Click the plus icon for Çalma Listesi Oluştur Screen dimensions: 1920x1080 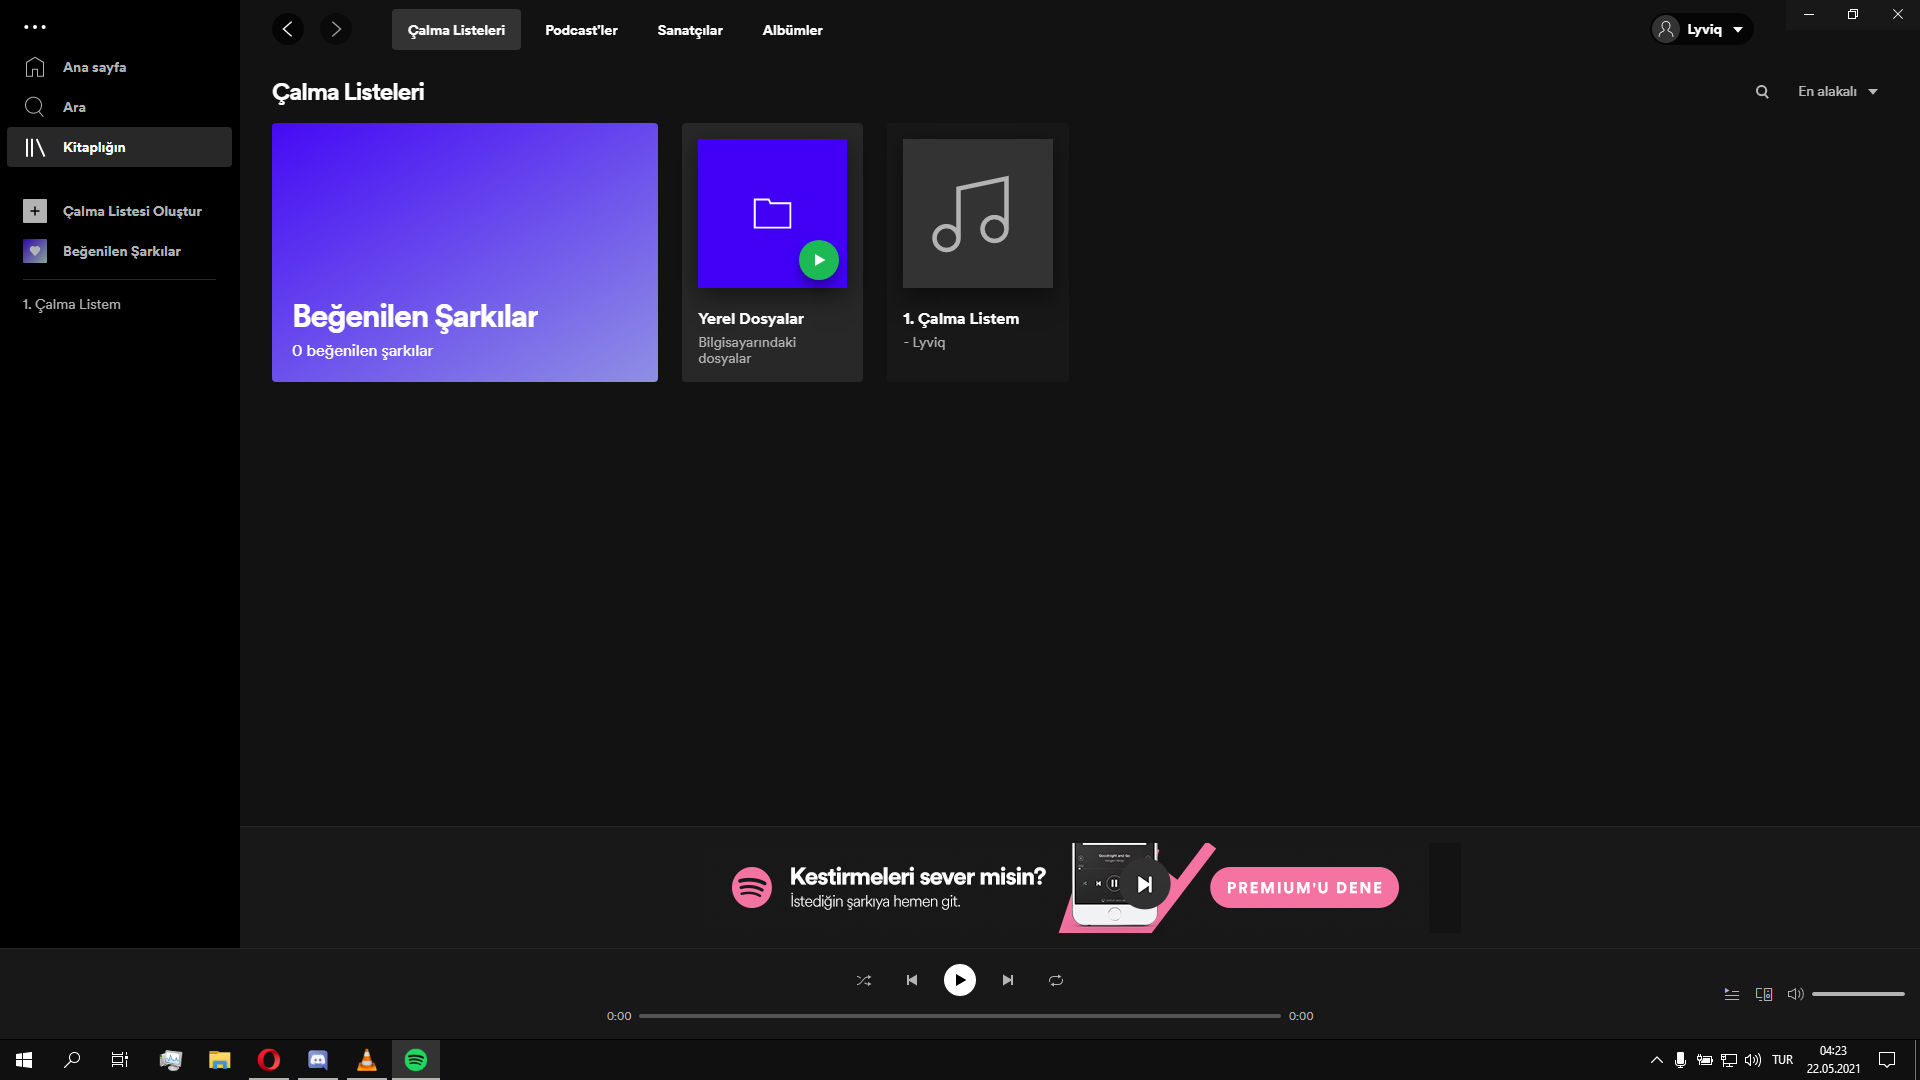[35, 211]
